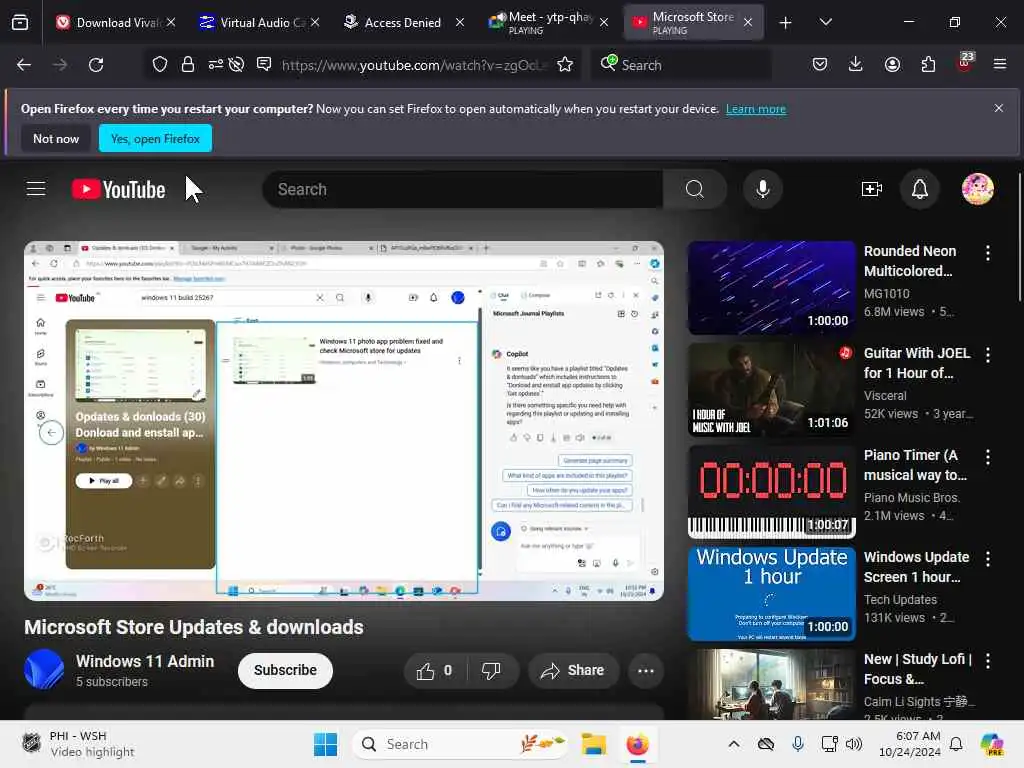The width and height of the screenshot is (1024, 768).
Task: Open the YouTube guide hamburger menu
Action: [36, 189]
